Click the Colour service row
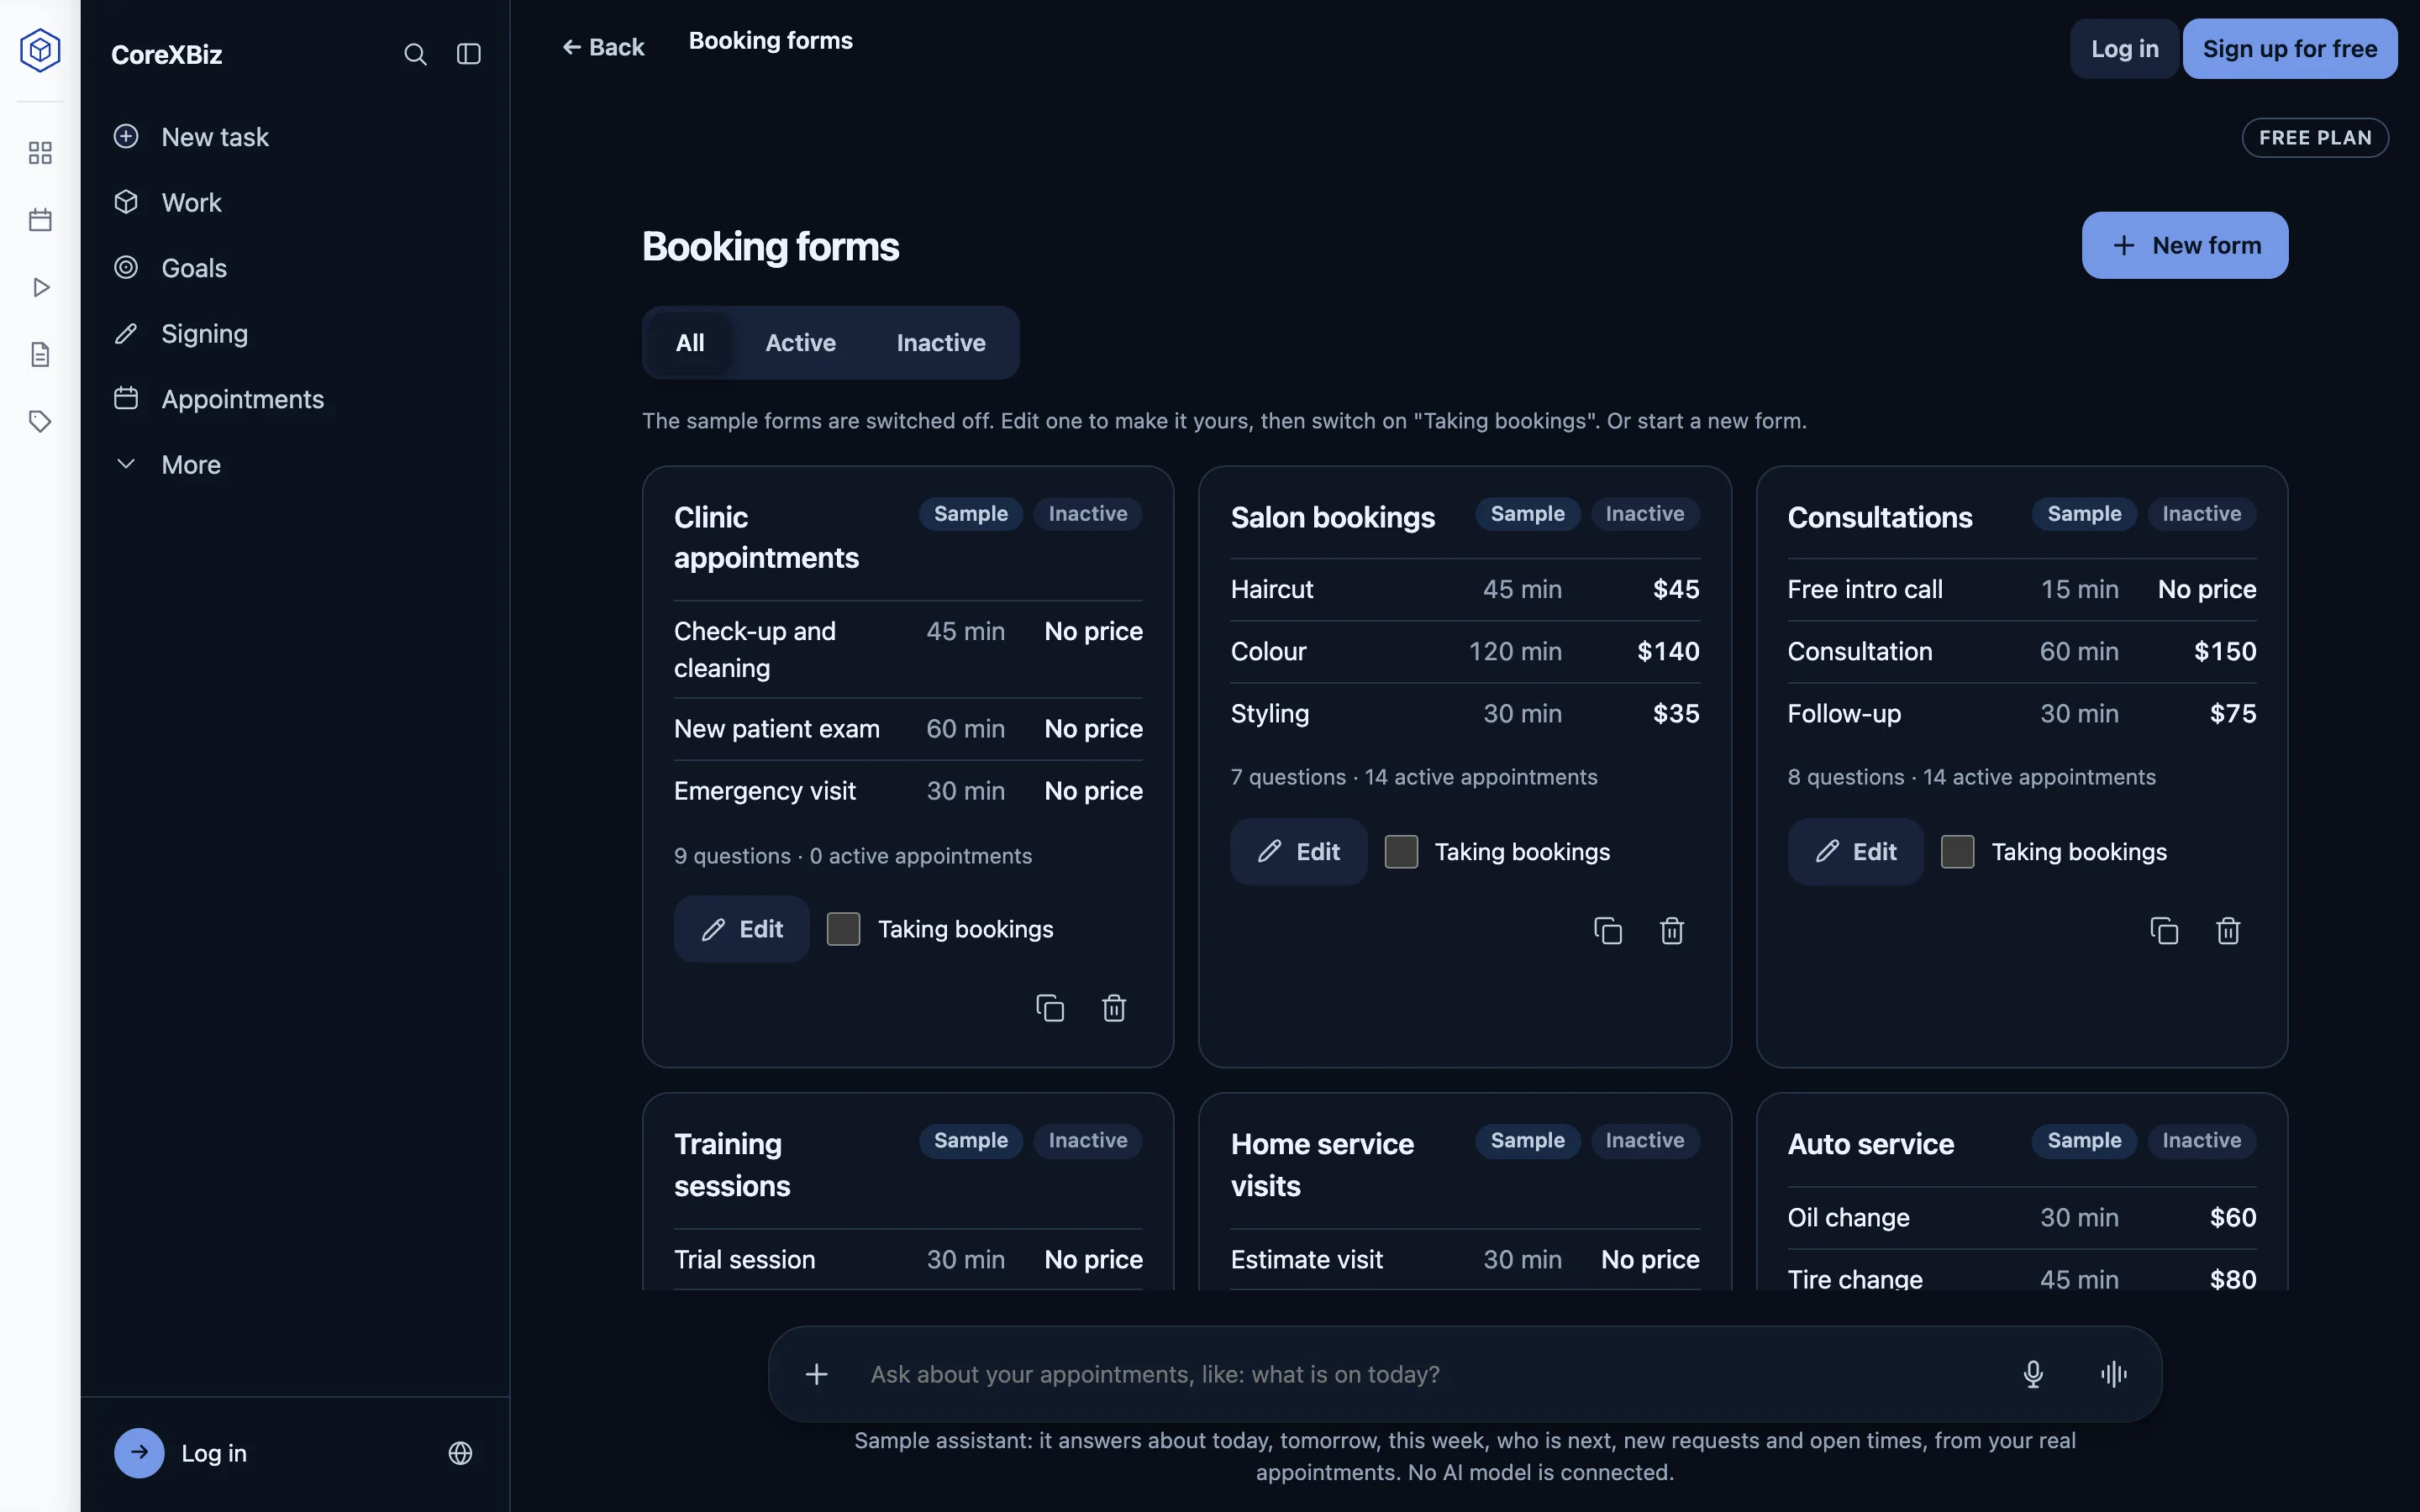The height and width of the screenshot is (1512, 2420). [x=1465, y=651]
